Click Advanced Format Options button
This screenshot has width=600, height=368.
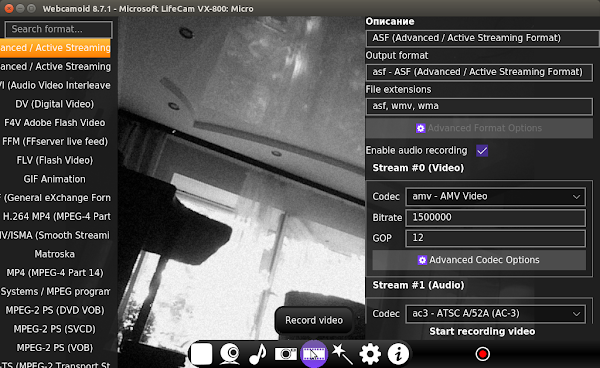pyautogui.click(x=479, y=128)
